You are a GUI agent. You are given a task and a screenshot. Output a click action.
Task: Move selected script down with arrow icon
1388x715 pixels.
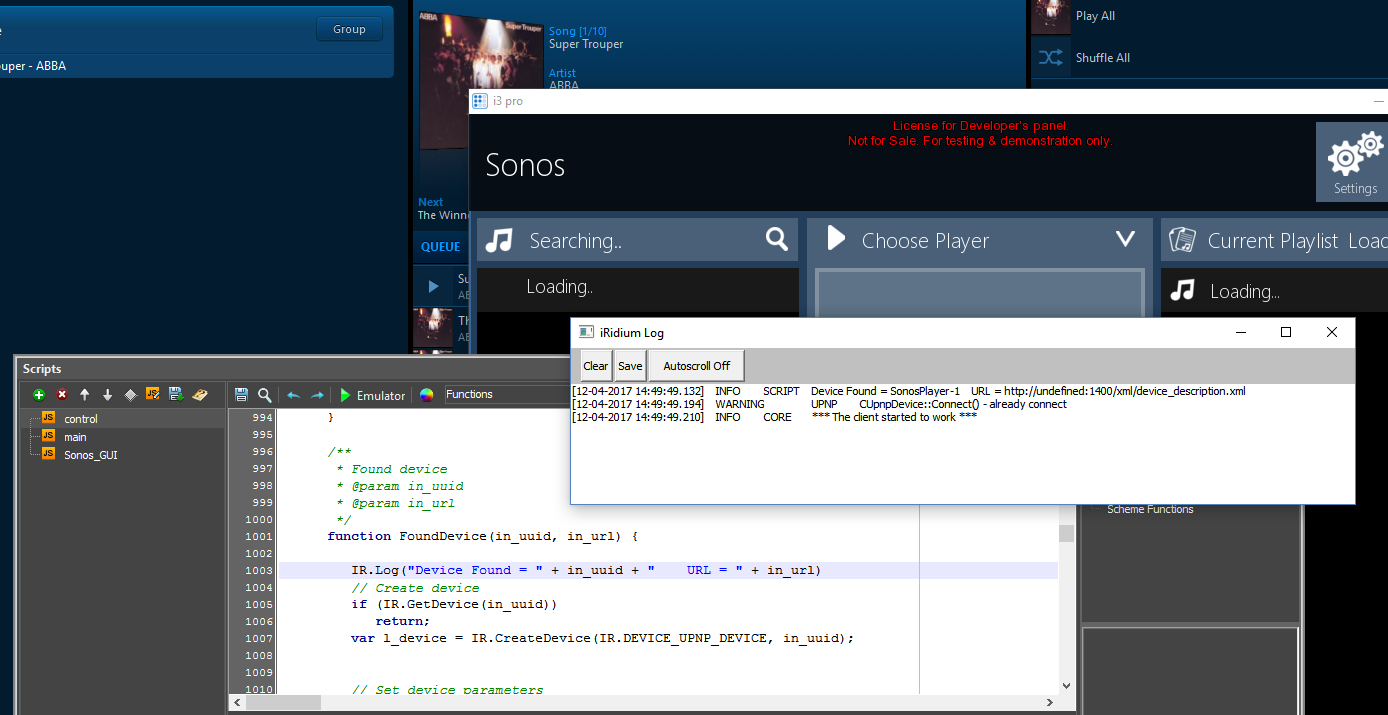pyautogui.click(x=108, y=395)
